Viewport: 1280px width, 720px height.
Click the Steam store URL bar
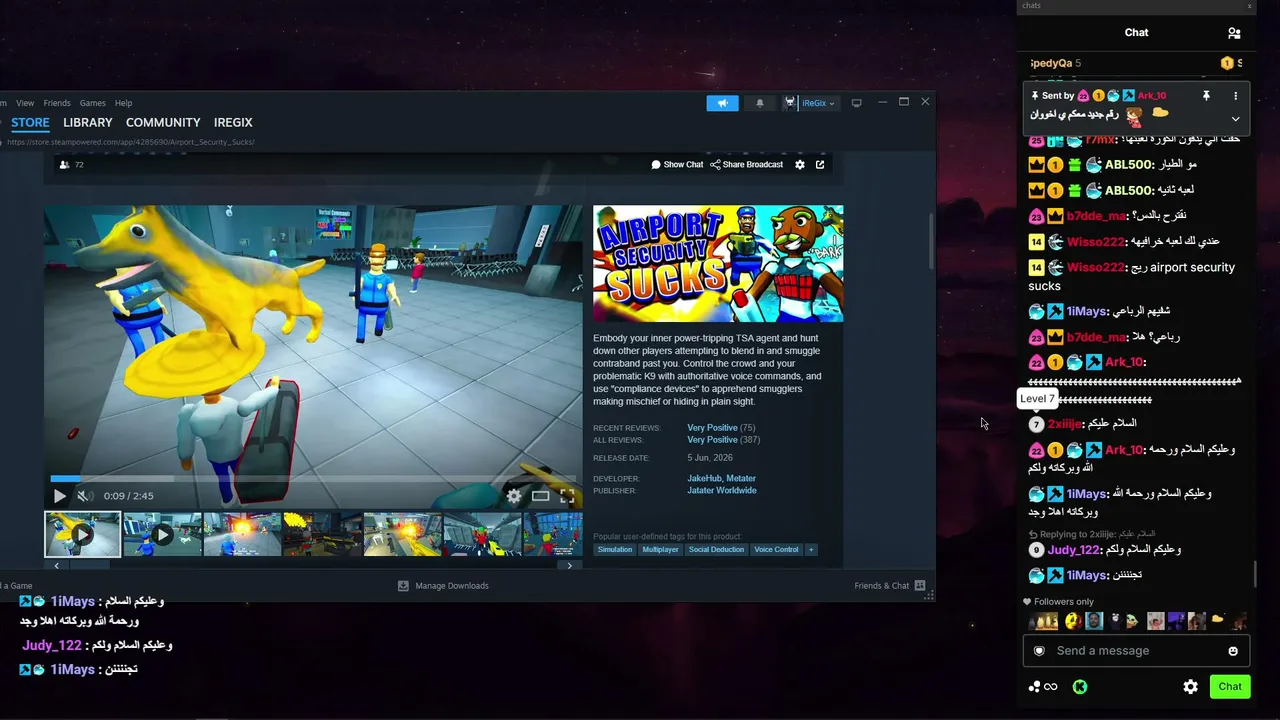point(130,142)
